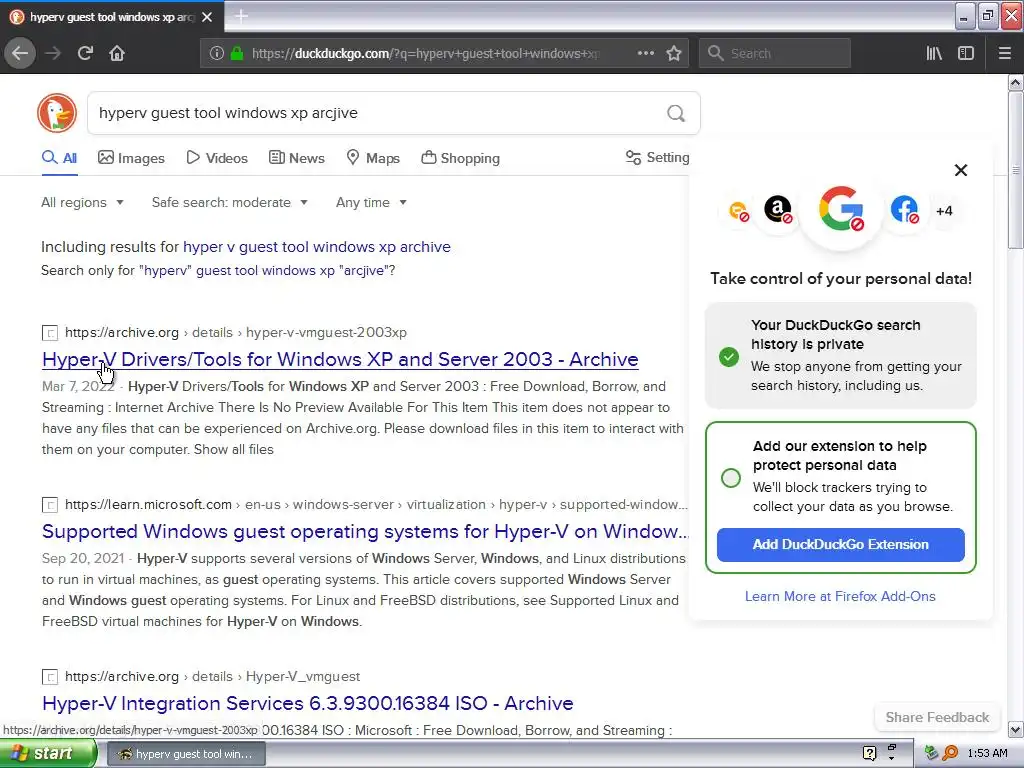This screenshot has width=1024, height=768.
Task: Bookmark this page with the star
Action: 674,53
